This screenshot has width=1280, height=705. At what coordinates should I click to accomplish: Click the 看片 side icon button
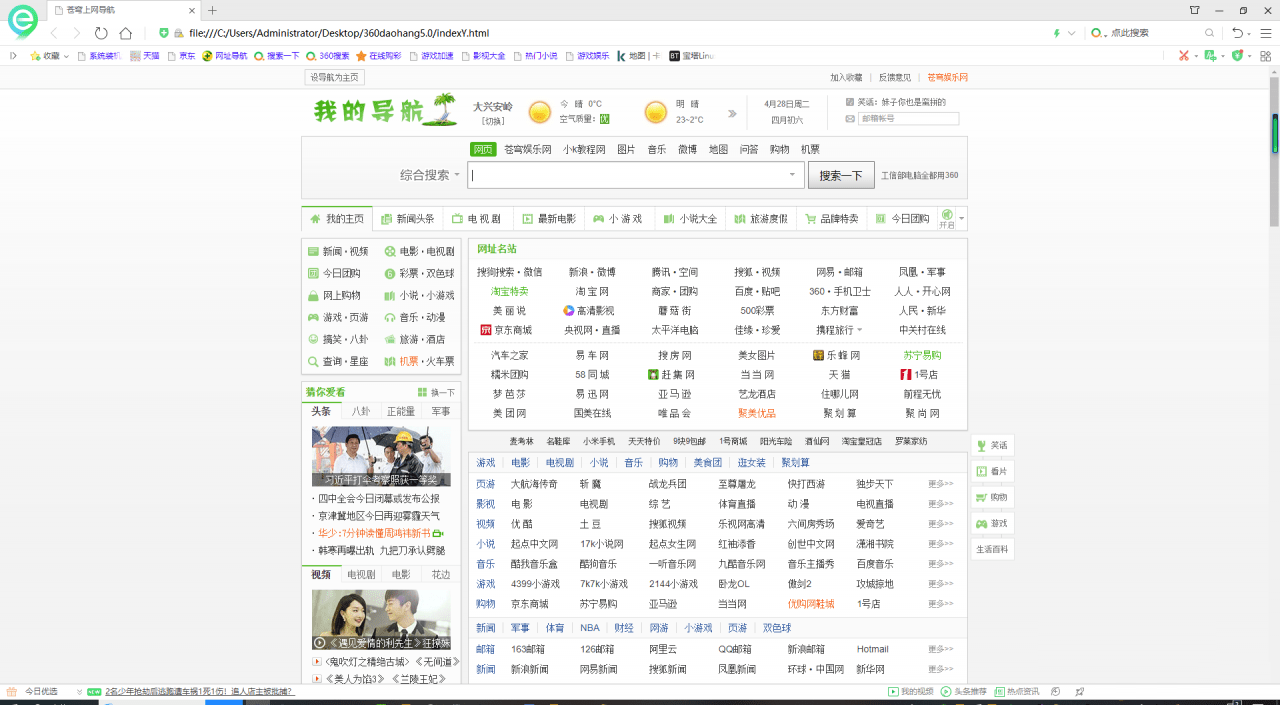tap(992, 471)
